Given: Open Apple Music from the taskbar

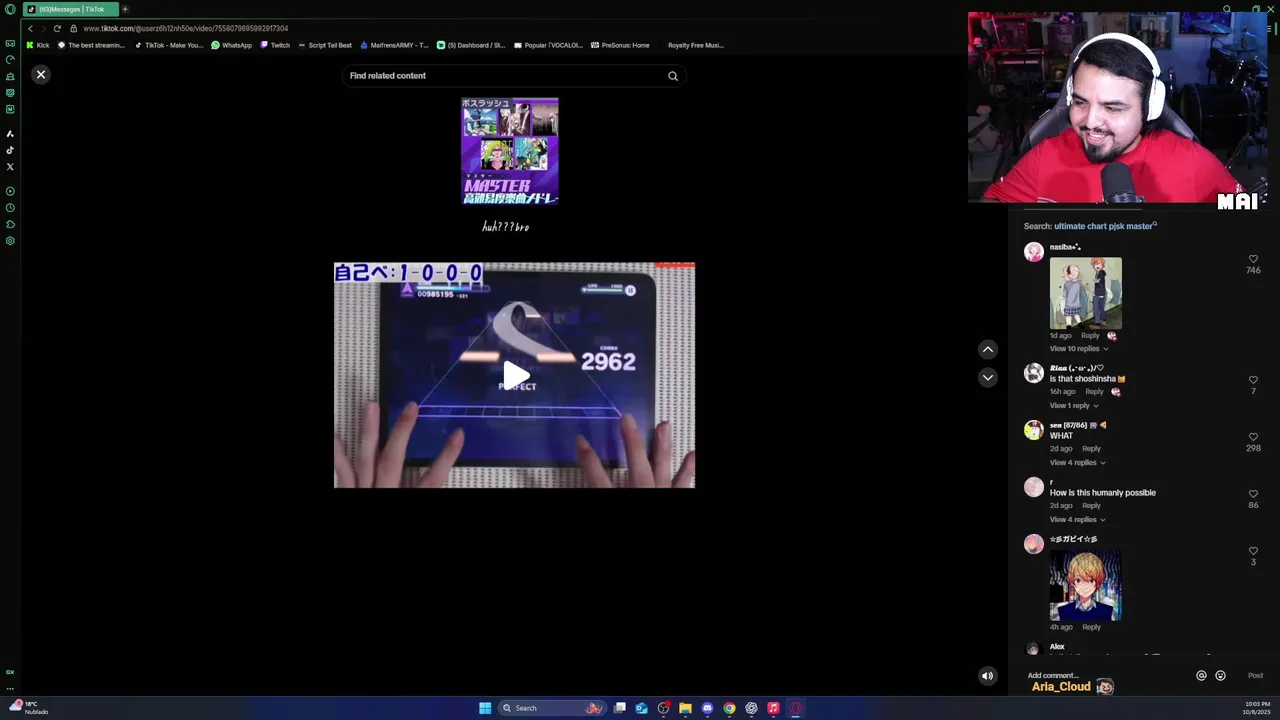Looking at the screenshot, I should 773,708.
